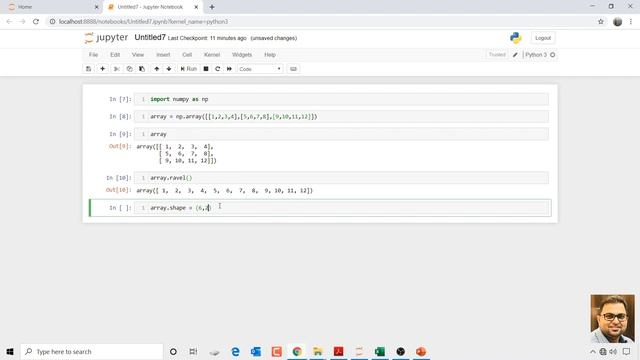Select the Untitled7 Jupyter Notebook tab

150,7
